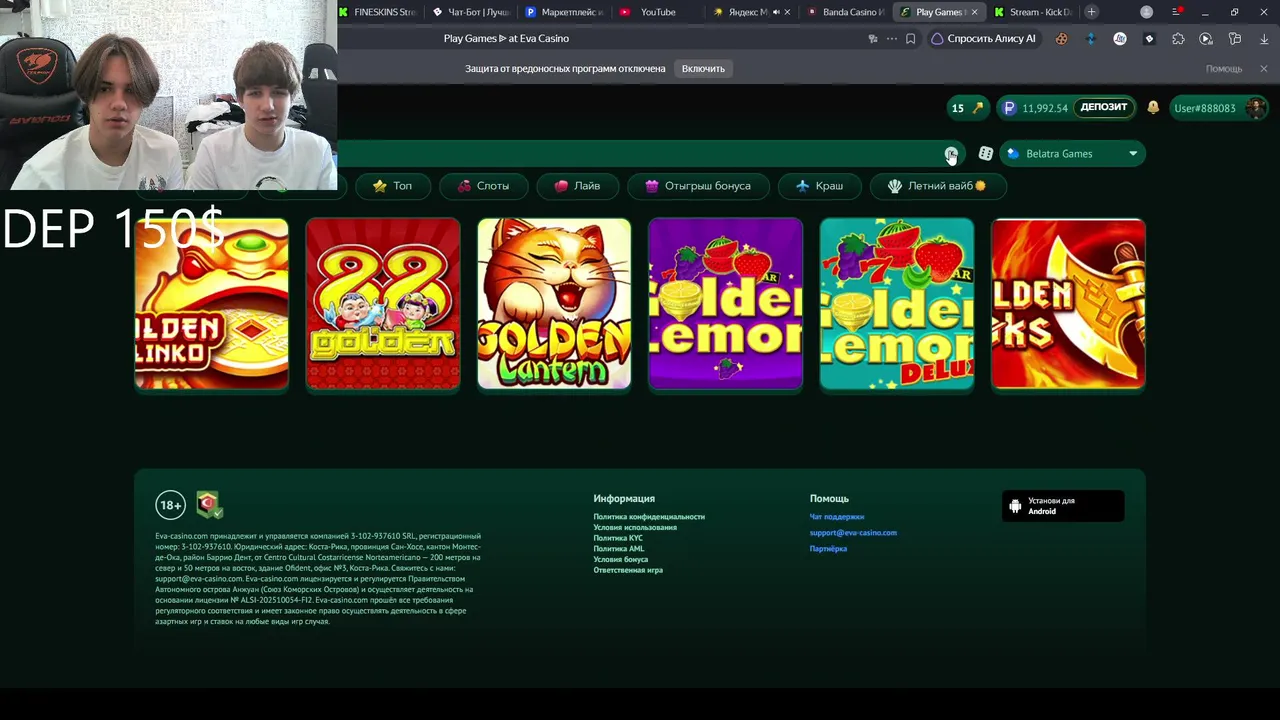
Task: Open Условия использования link
Action: pyautogui.click(x=635, y=528)
